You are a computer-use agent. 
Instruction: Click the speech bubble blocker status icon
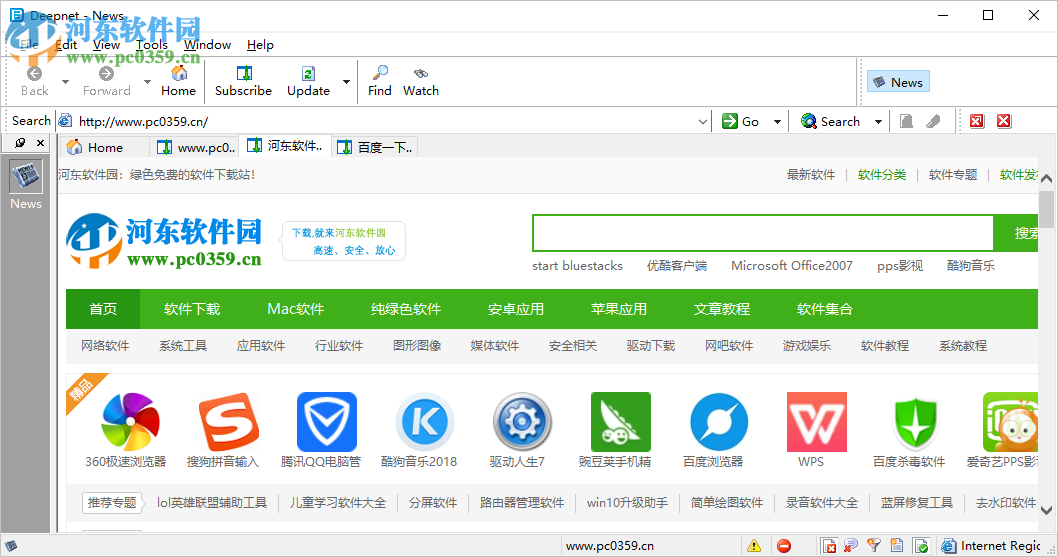[851, 545]
